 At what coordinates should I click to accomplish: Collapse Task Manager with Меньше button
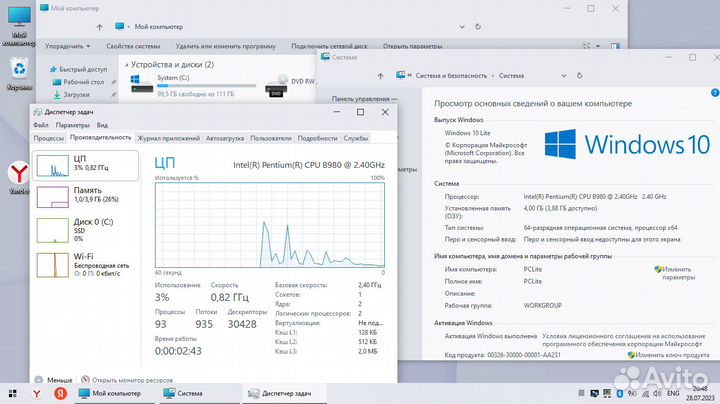(x=53, y=380)
